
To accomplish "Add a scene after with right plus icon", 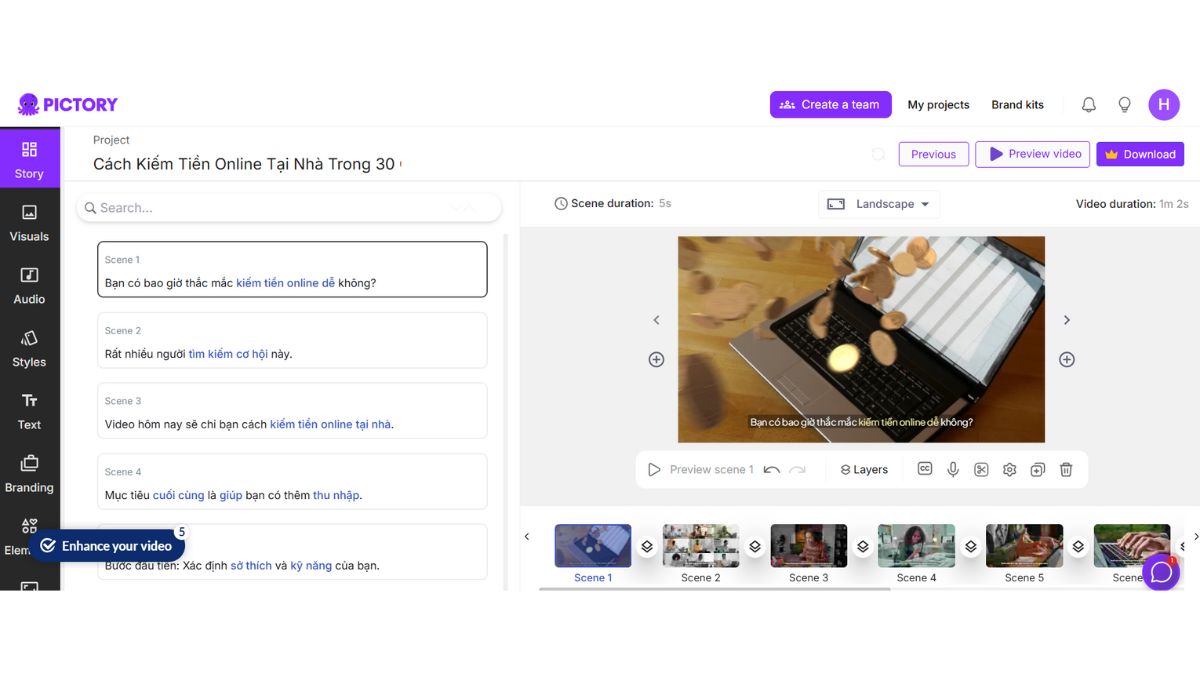I will (x=1067, y=359).
